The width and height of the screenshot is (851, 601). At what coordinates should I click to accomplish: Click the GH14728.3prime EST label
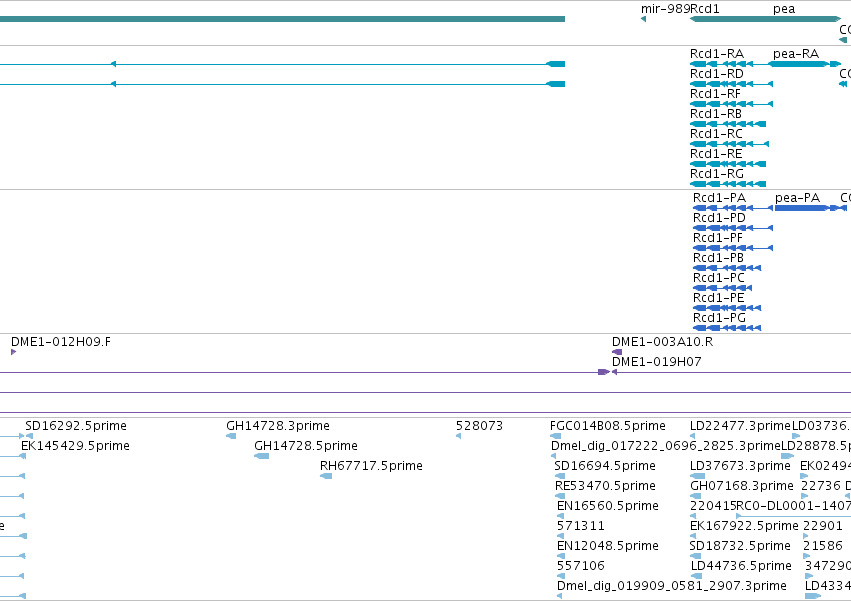pos(278,426)
